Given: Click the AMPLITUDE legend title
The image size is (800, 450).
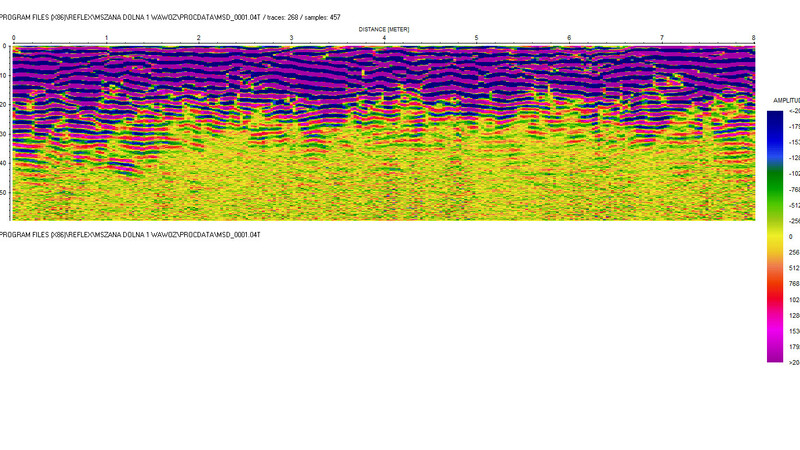Looking at the screenshot, I should tap(786, 101).
